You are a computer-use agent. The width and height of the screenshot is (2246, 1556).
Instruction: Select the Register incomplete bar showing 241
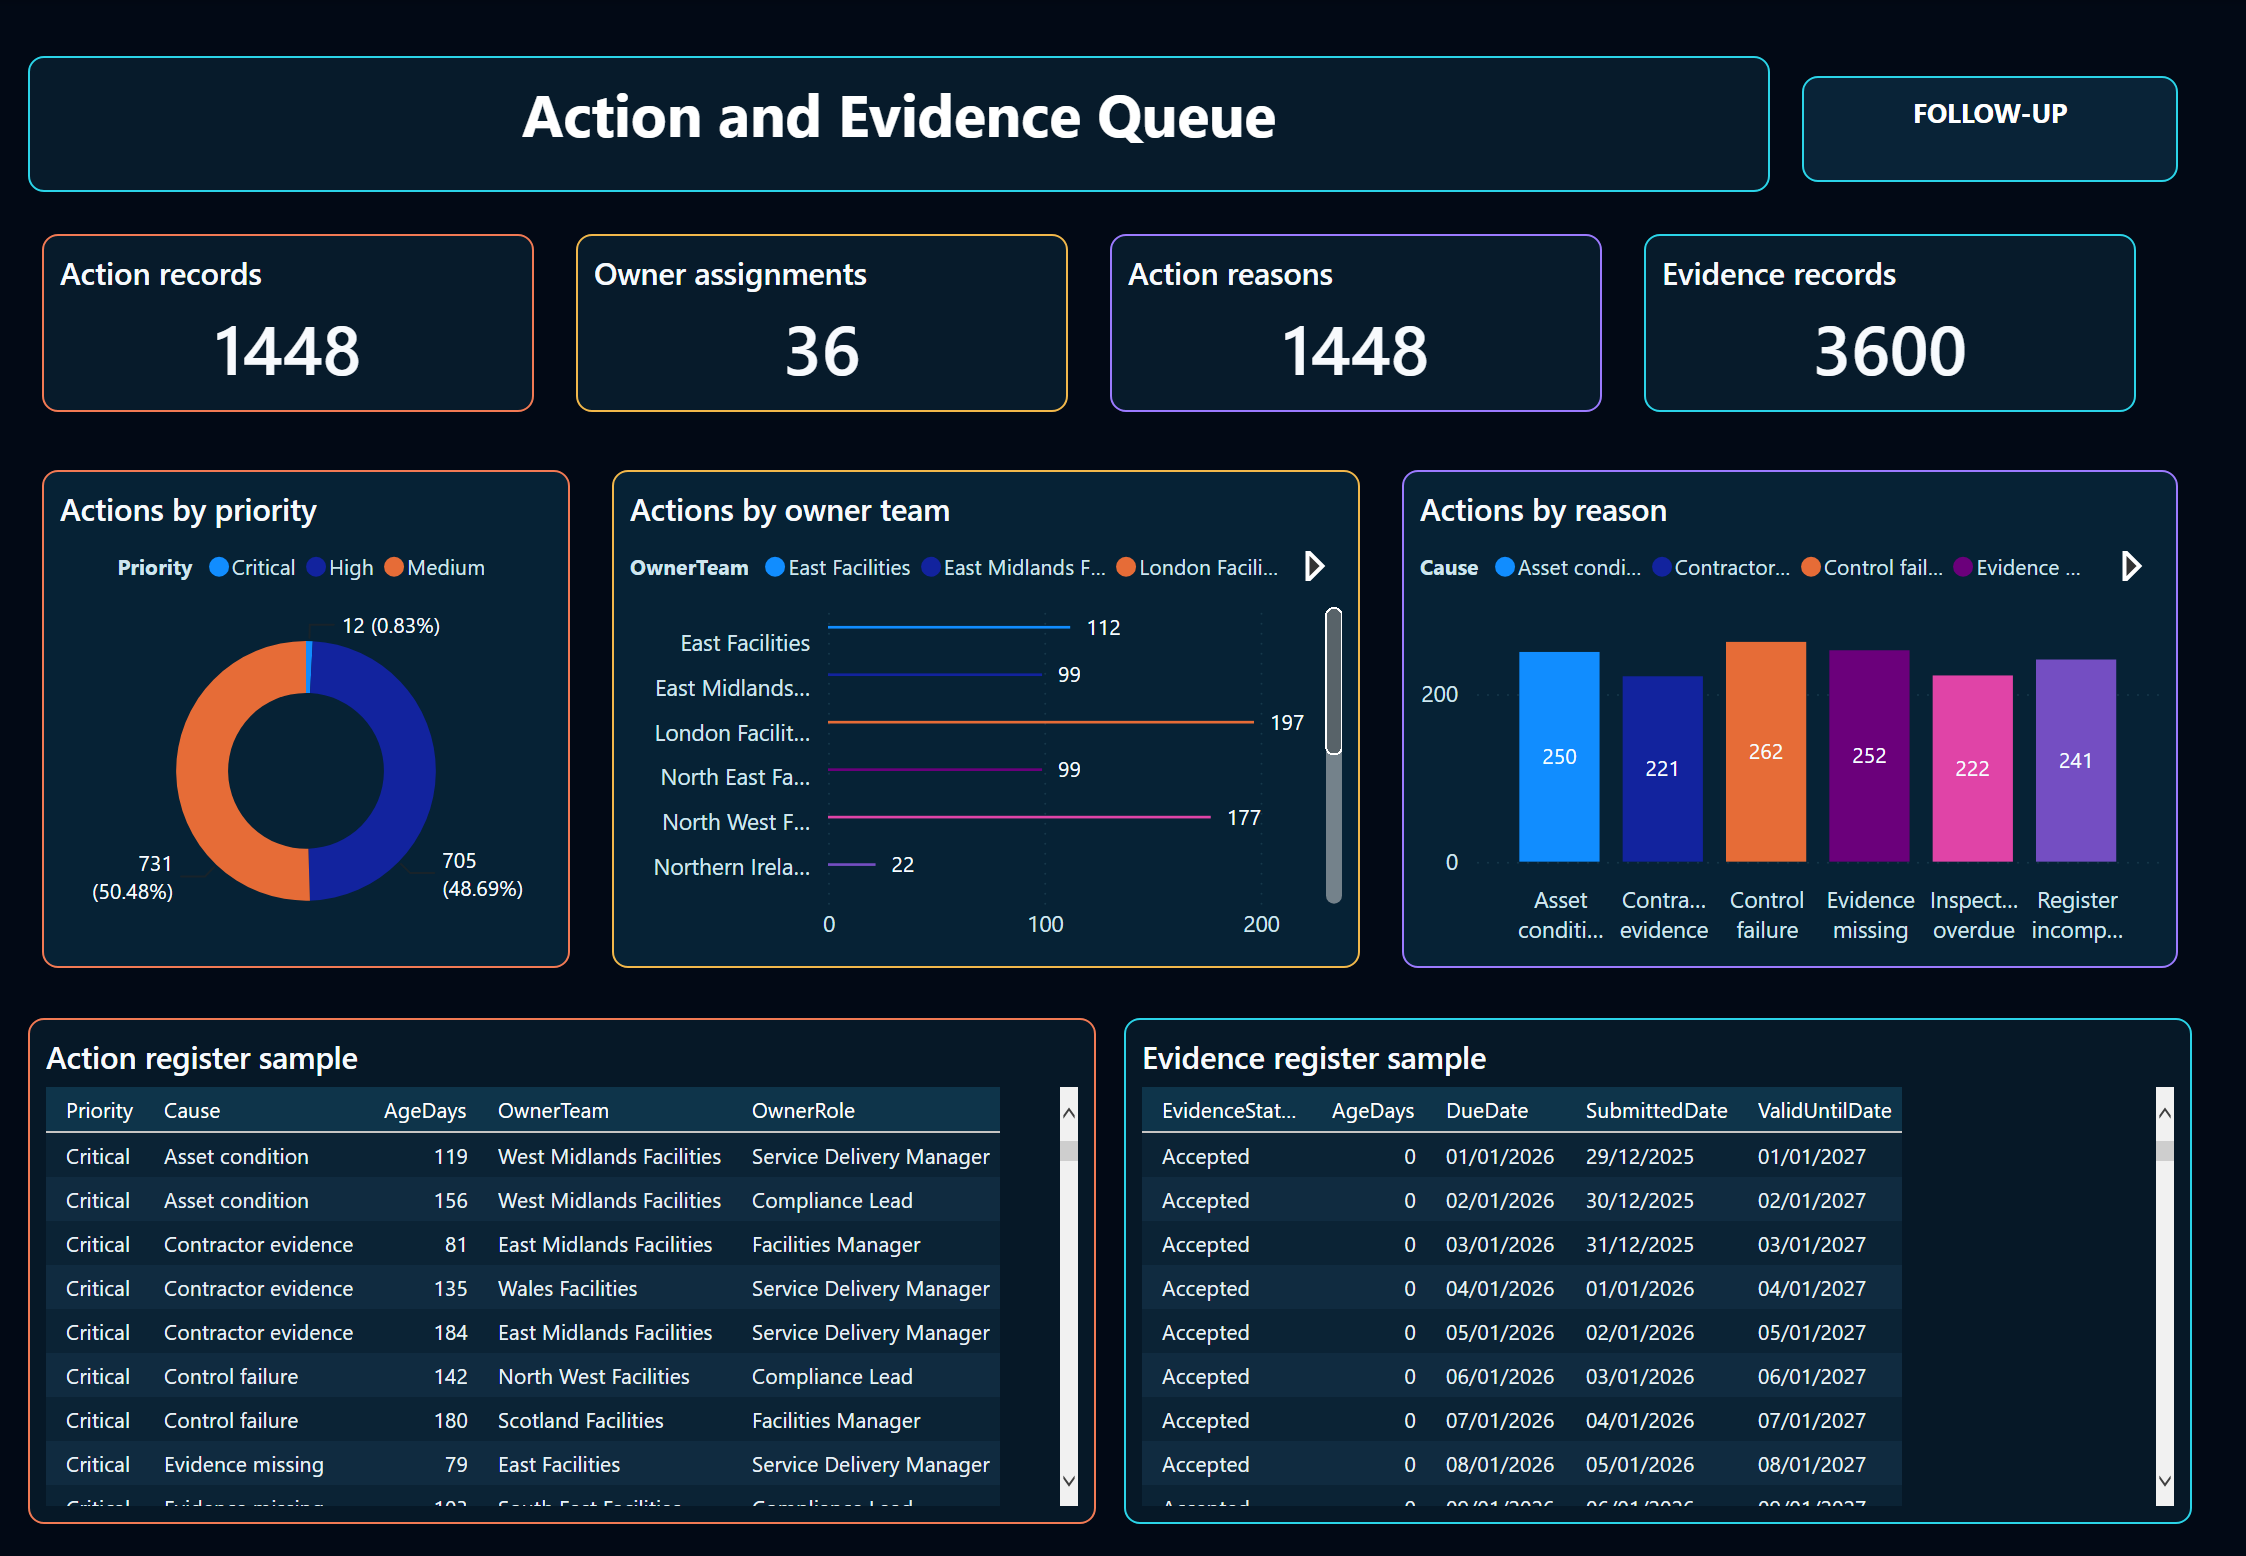pos(2076,760)
